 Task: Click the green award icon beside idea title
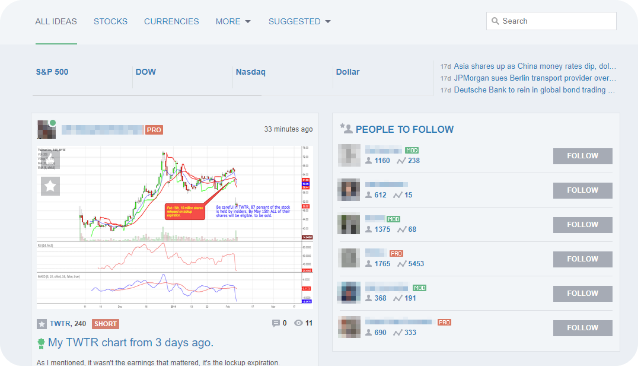click(41, 343)
